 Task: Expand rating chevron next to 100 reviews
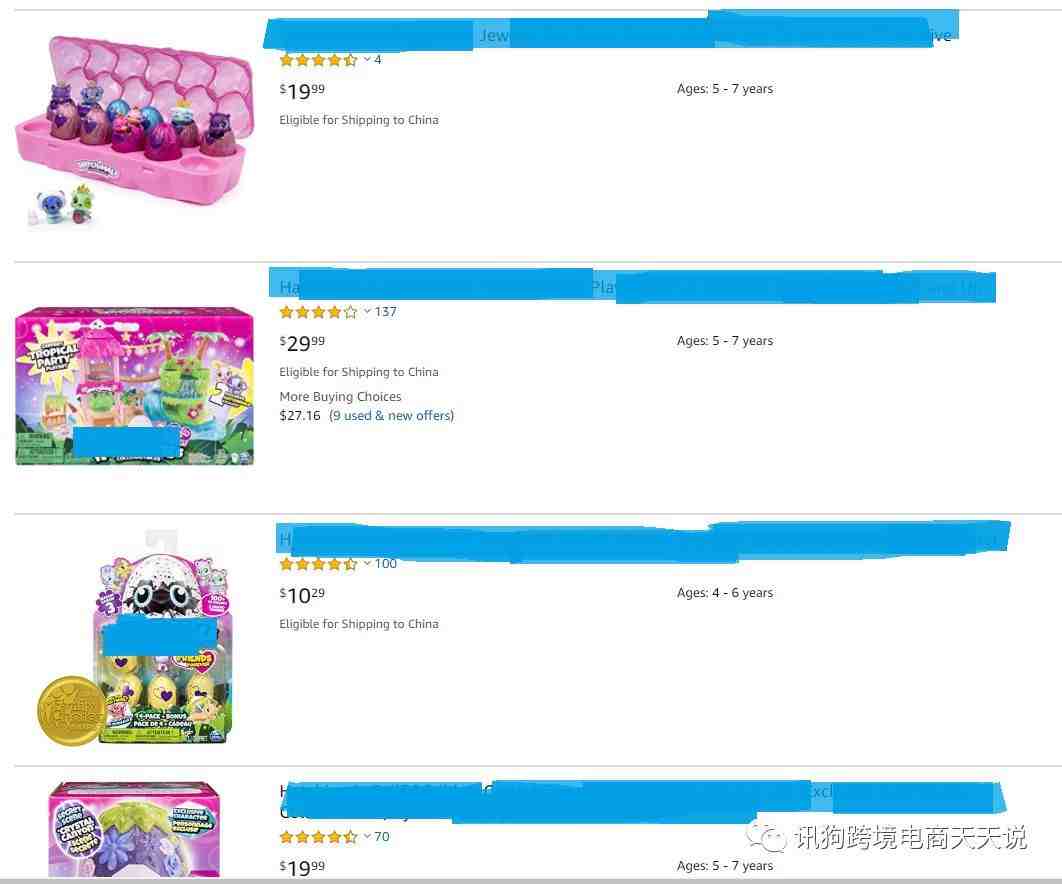(367, 564)
